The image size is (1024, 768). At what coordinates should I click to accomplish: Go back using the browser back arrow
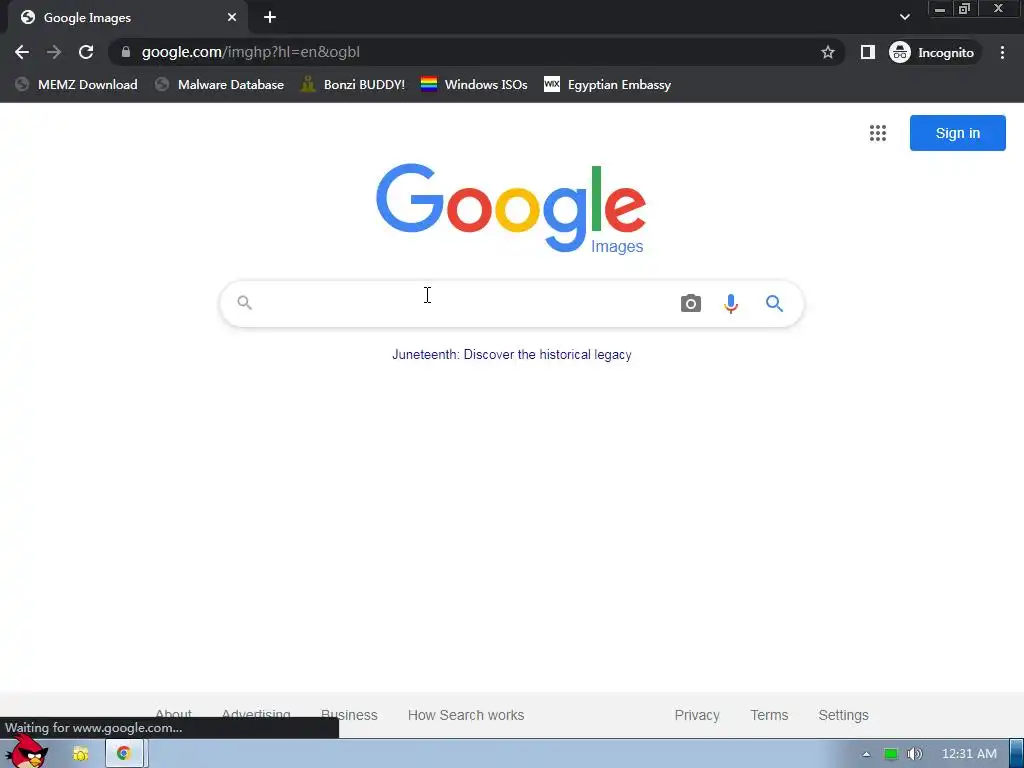tap(22, 52)
